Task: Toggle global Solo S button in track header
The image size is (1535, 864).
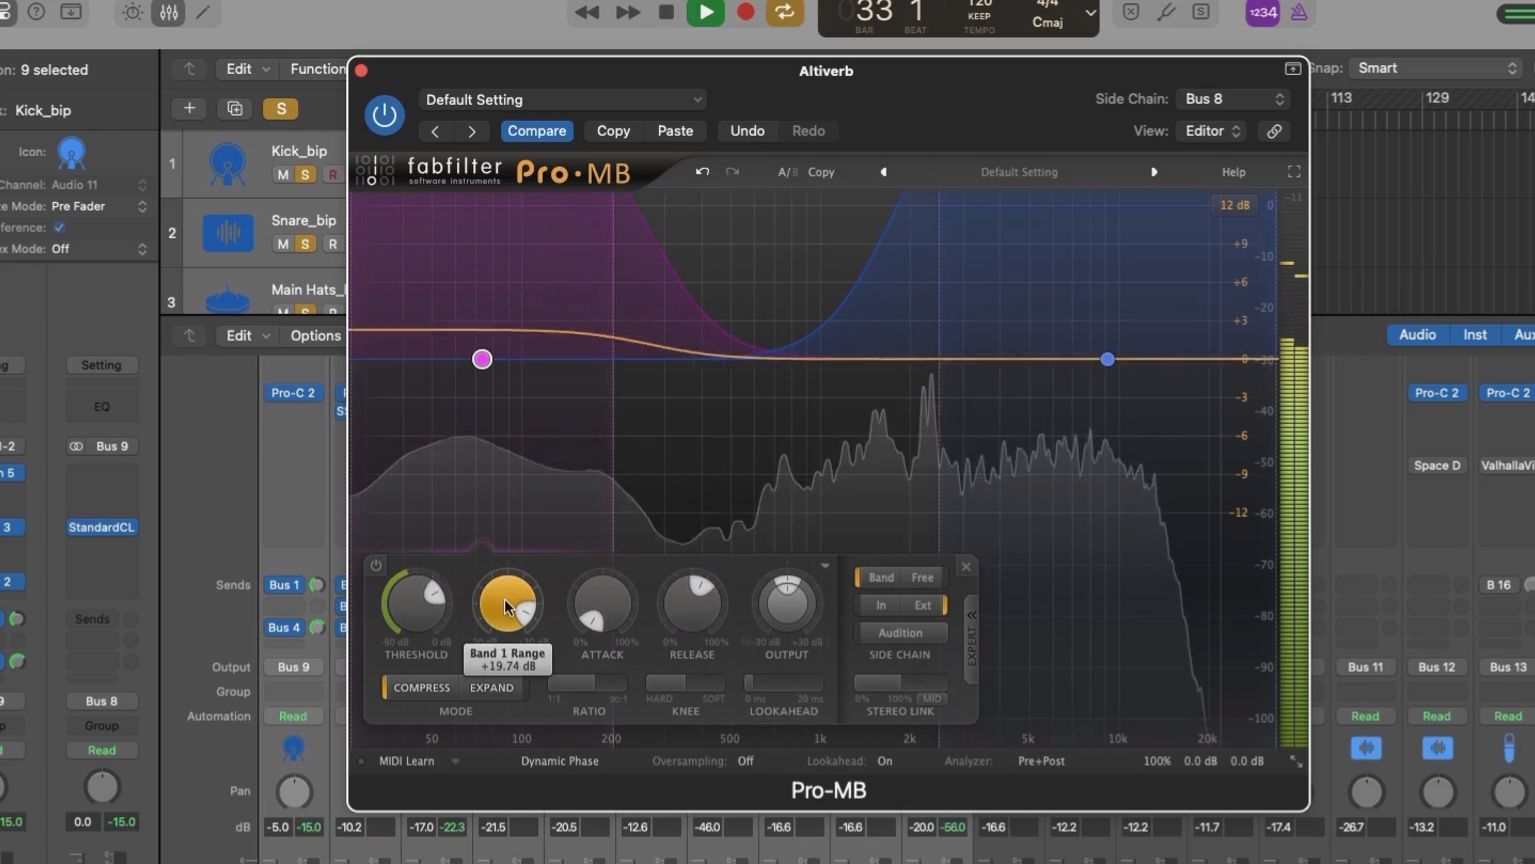Action: tap(281, 108)
